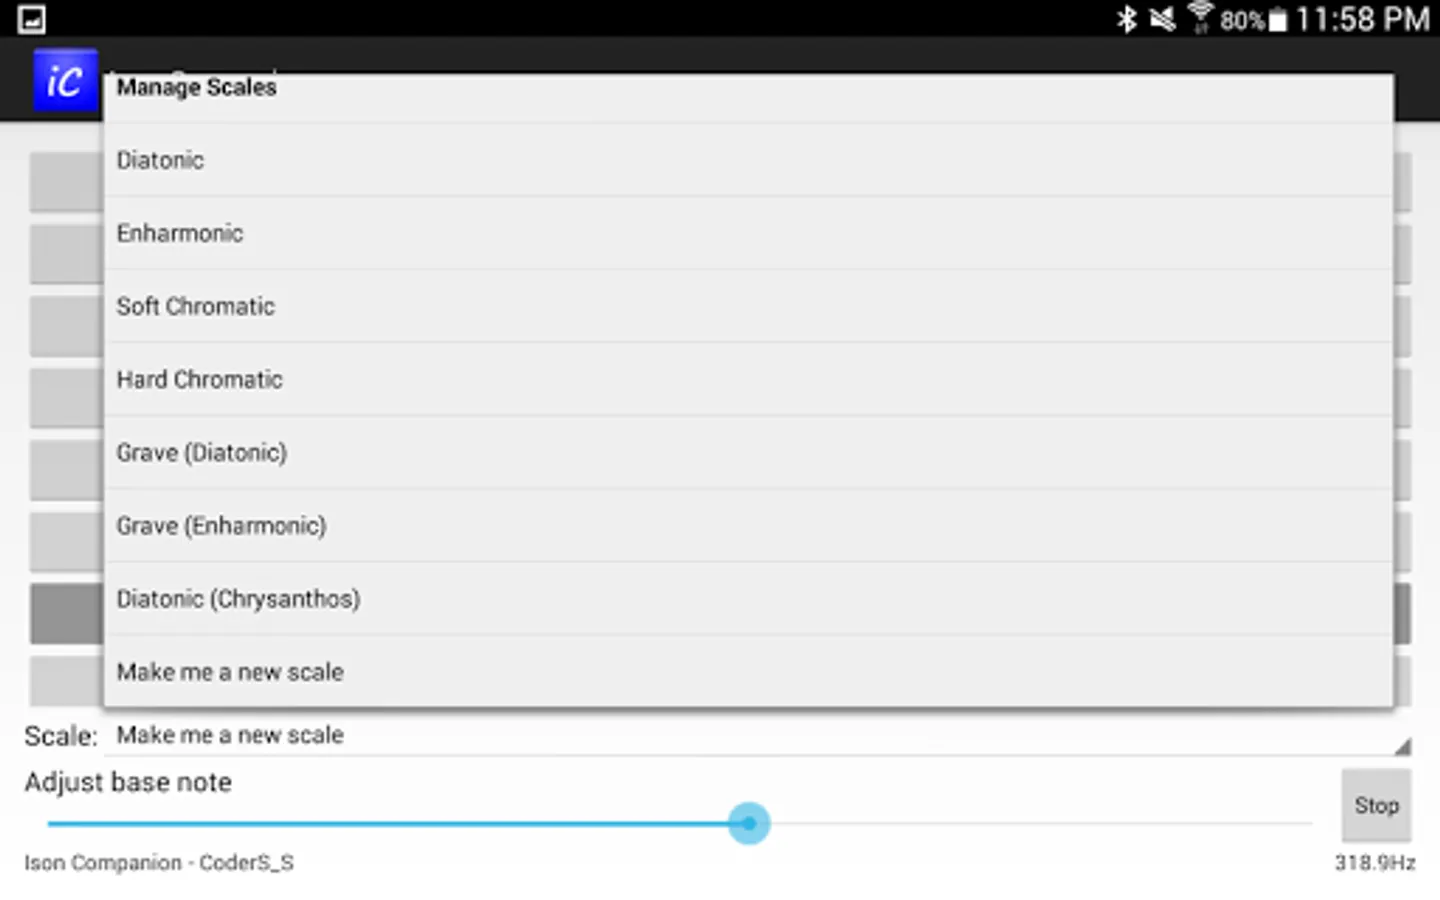Tap the muted sound status icon
The image size is (1440, 900).
(1162, 19)
